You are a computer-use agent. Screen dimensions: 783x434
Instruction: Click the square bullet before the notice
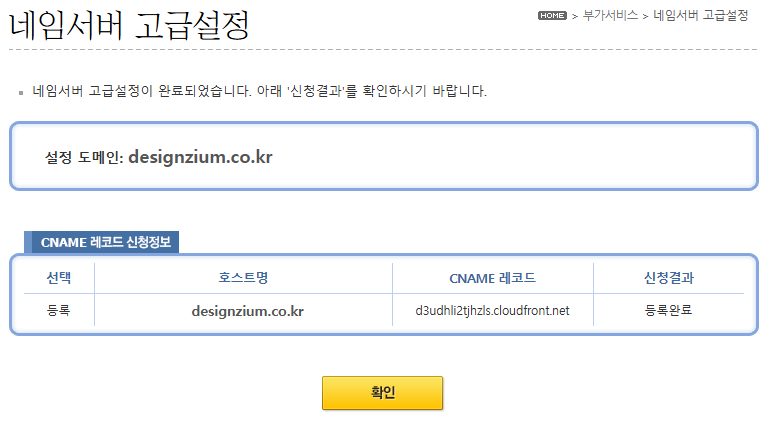point(20,92)
